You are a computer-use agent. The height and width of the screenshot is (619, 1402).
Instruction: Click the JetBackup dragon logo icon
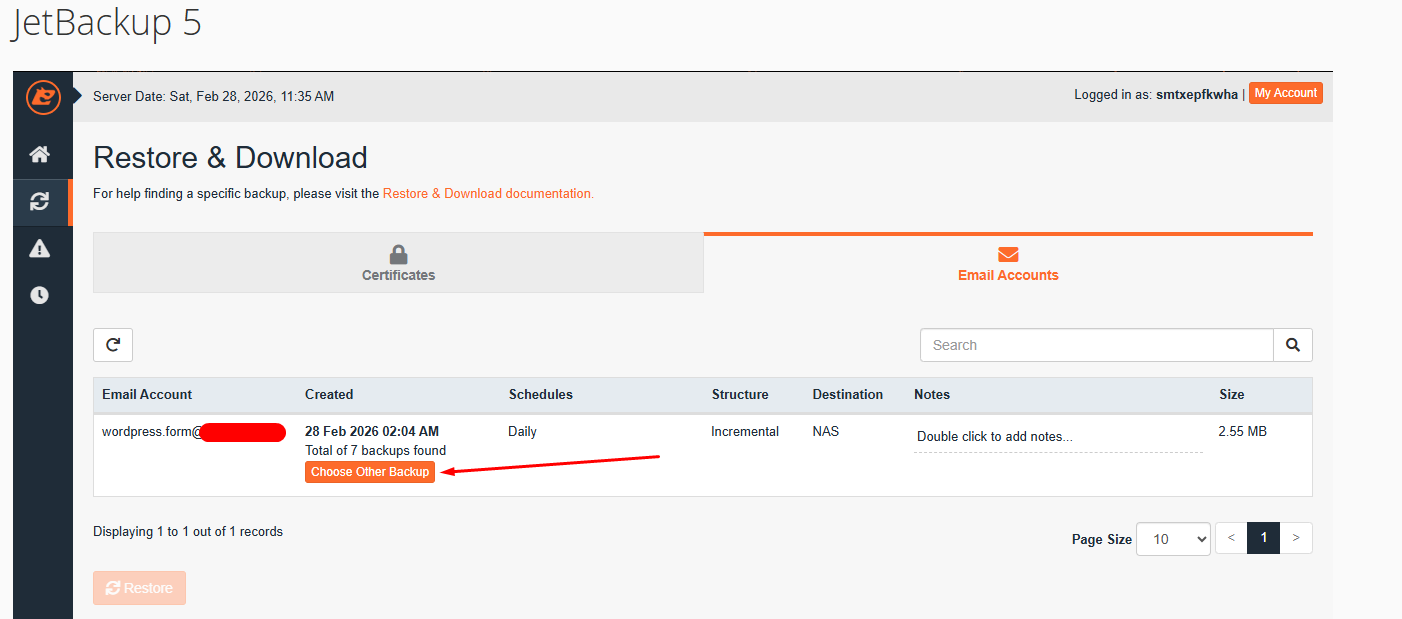point(43,97)
